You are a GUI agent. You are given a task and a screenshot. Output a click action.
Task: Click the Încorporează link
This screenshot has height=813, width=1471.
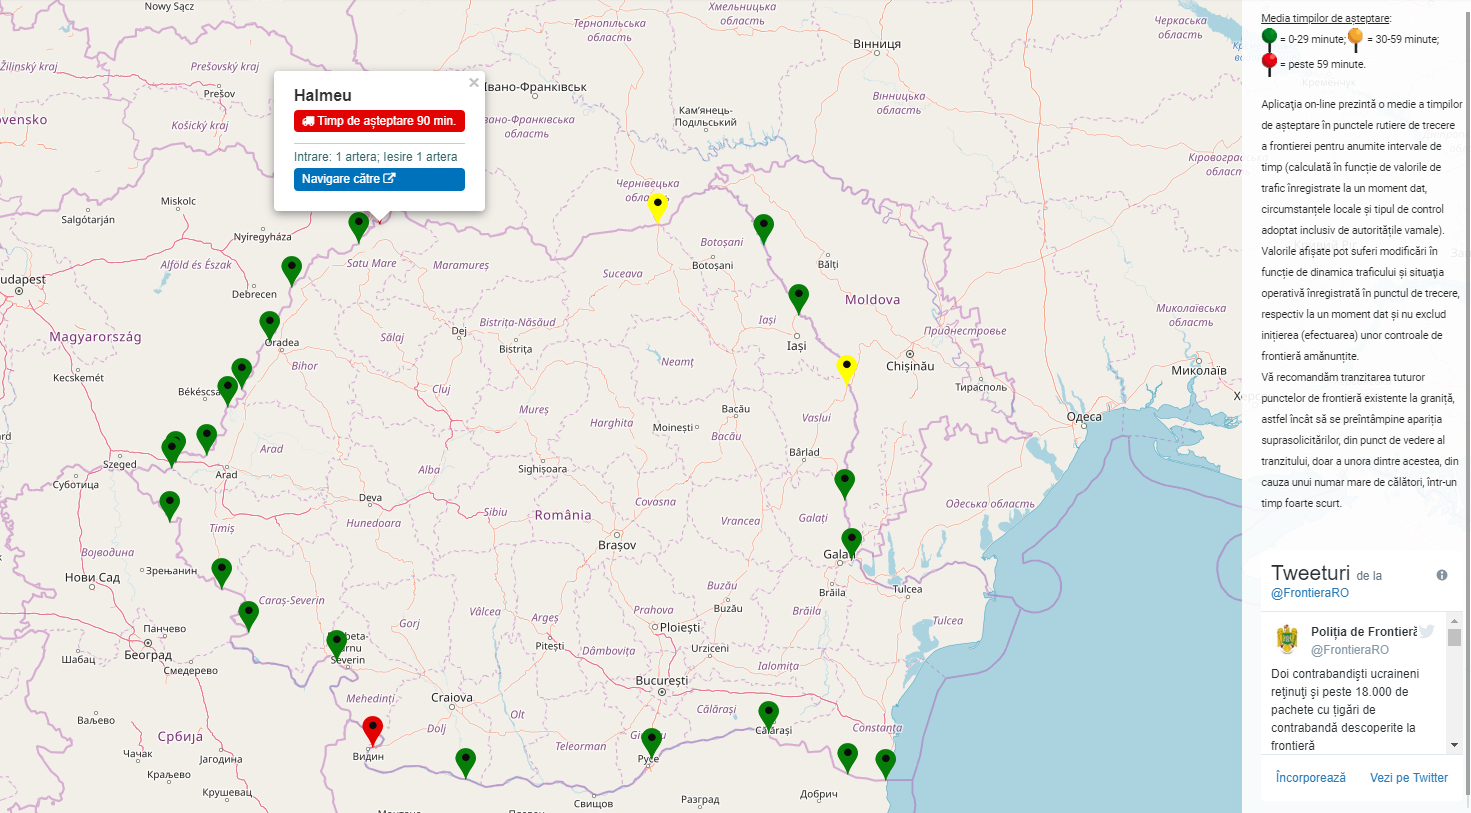pos(1310,778)
